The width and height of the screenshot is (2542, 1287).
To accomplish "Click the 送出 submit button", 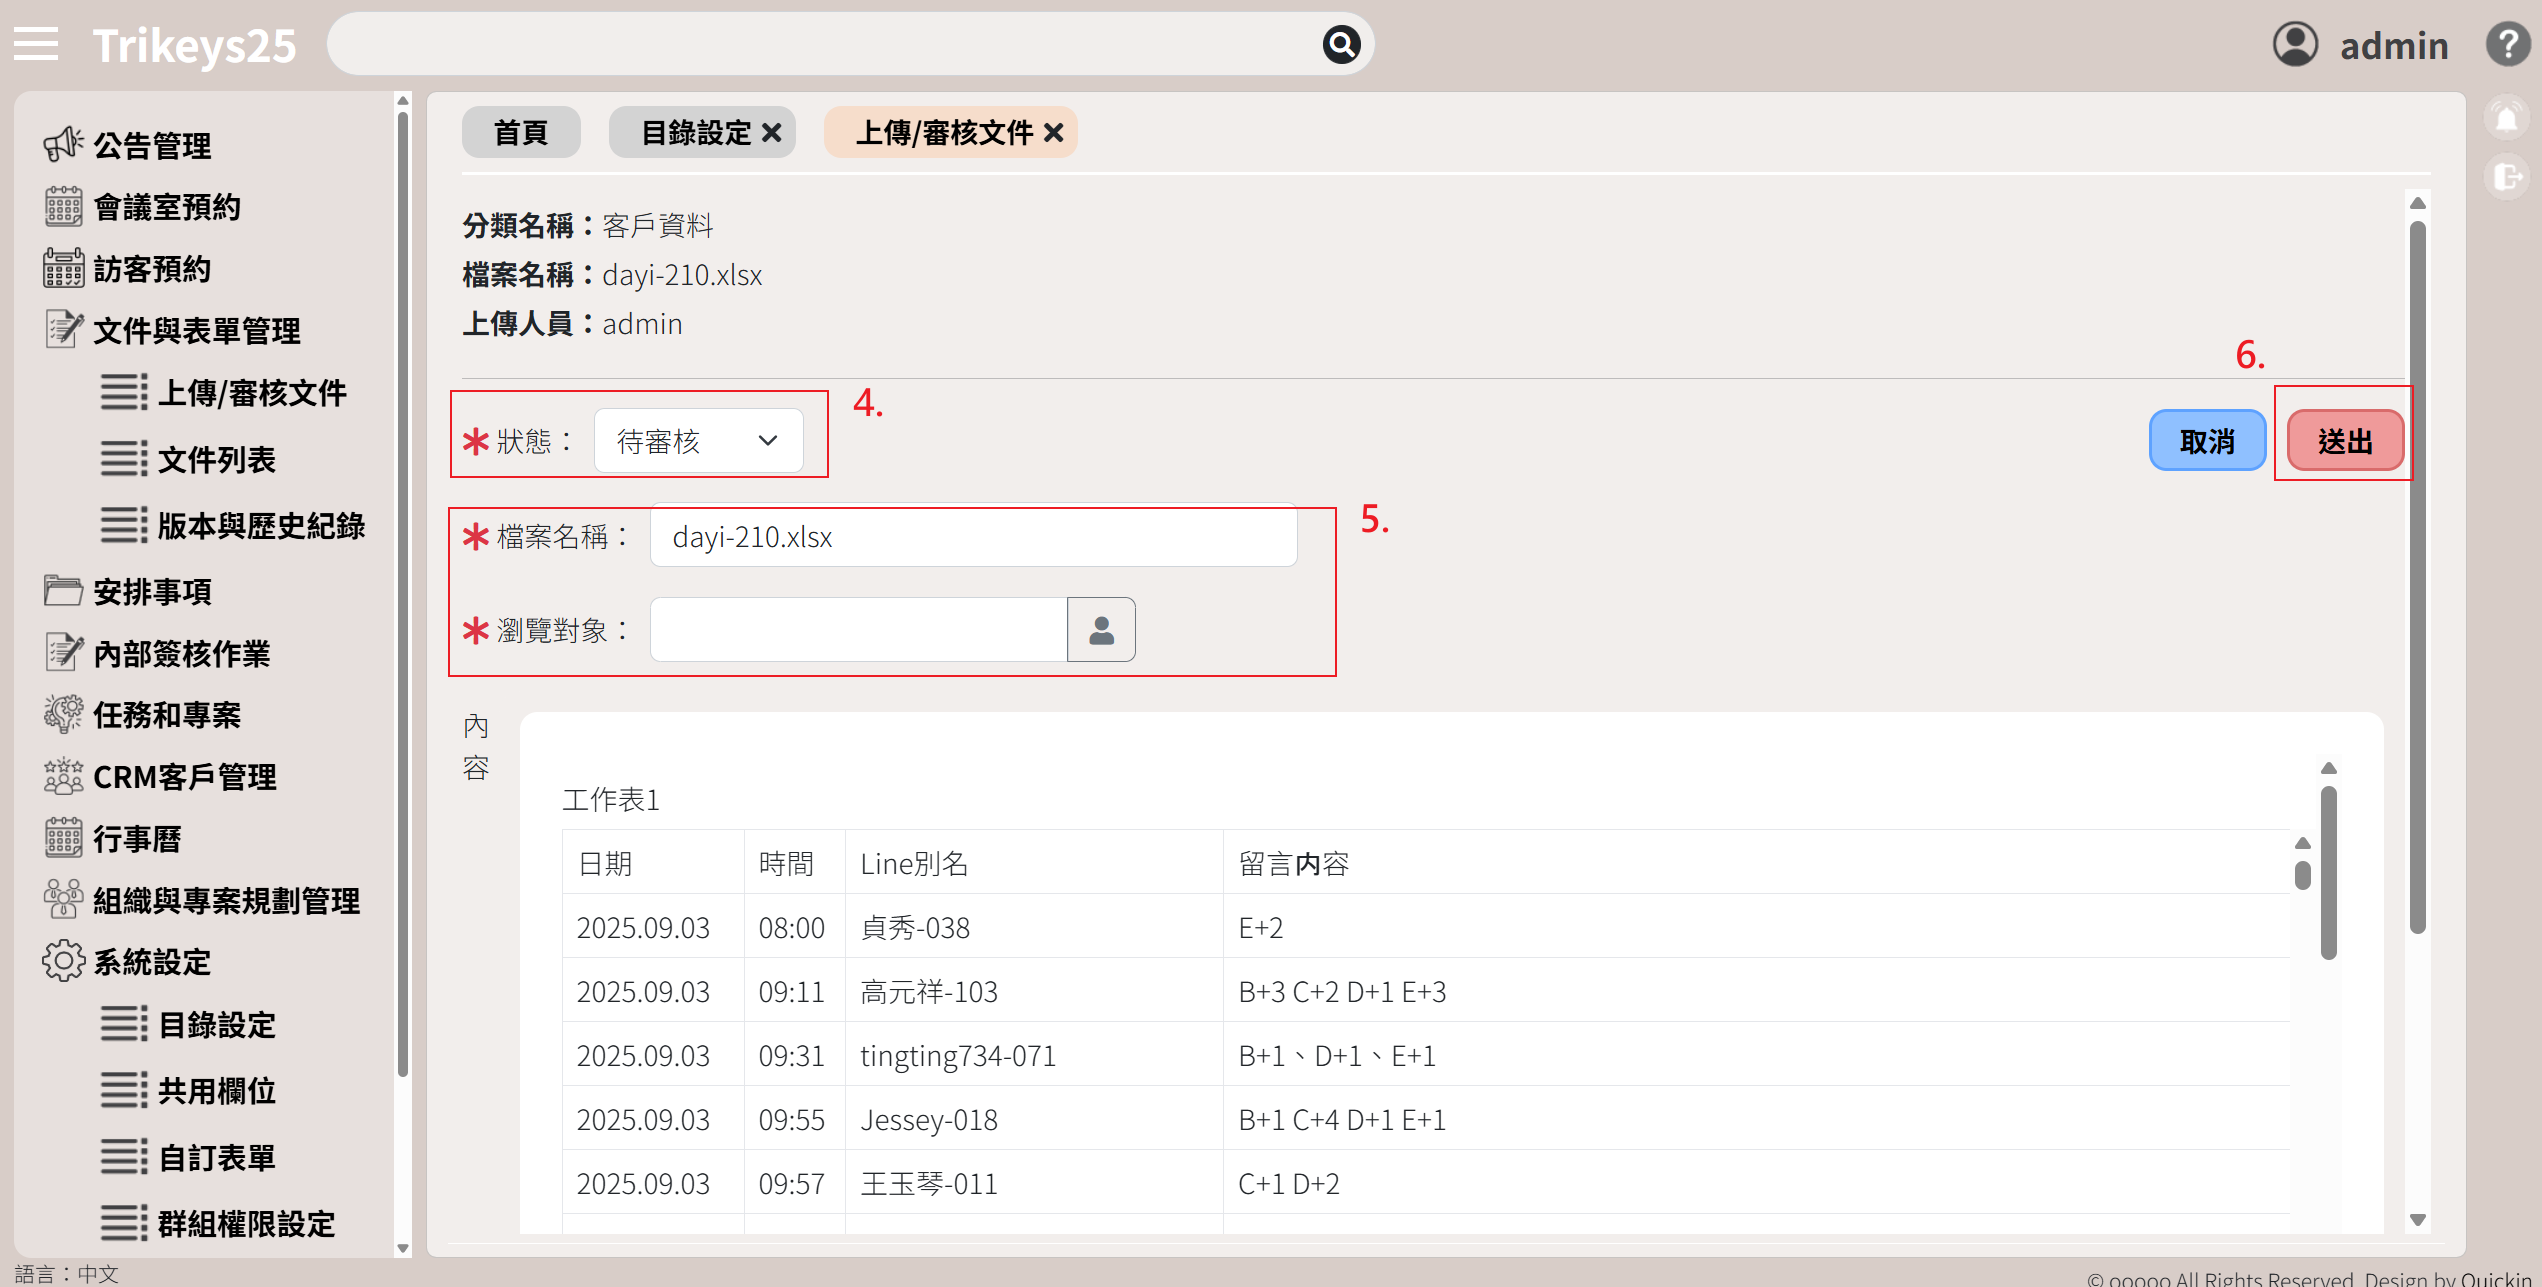I will pos(2345,441).
